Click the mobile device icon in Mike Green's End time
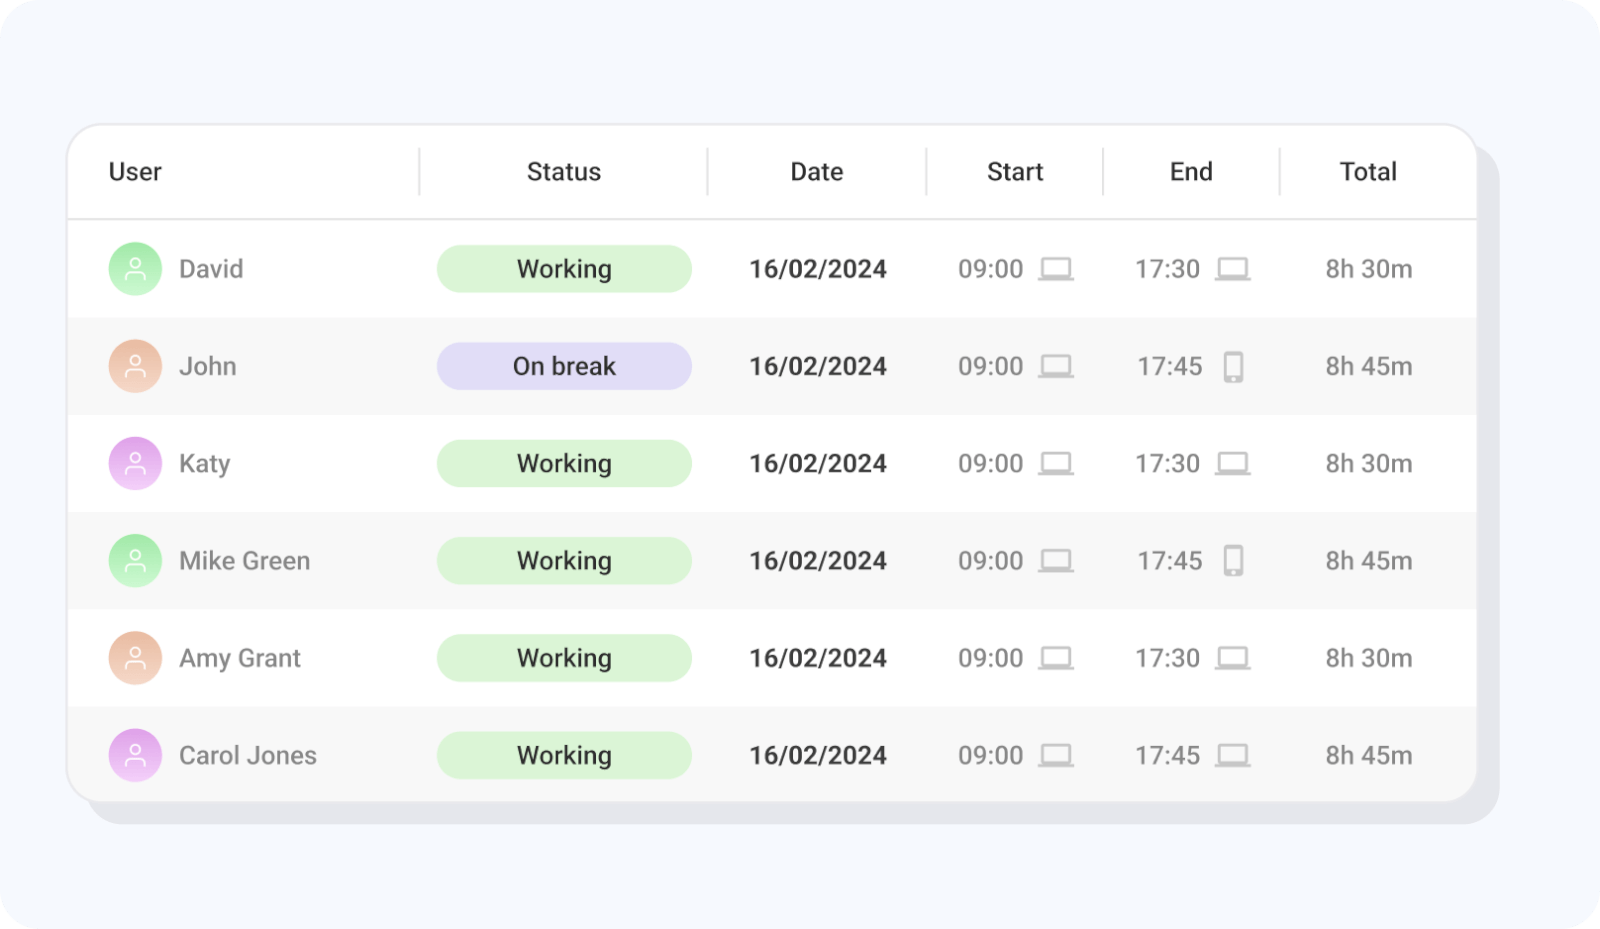This screenshot has height=929, width=1600. point(1233,561)
